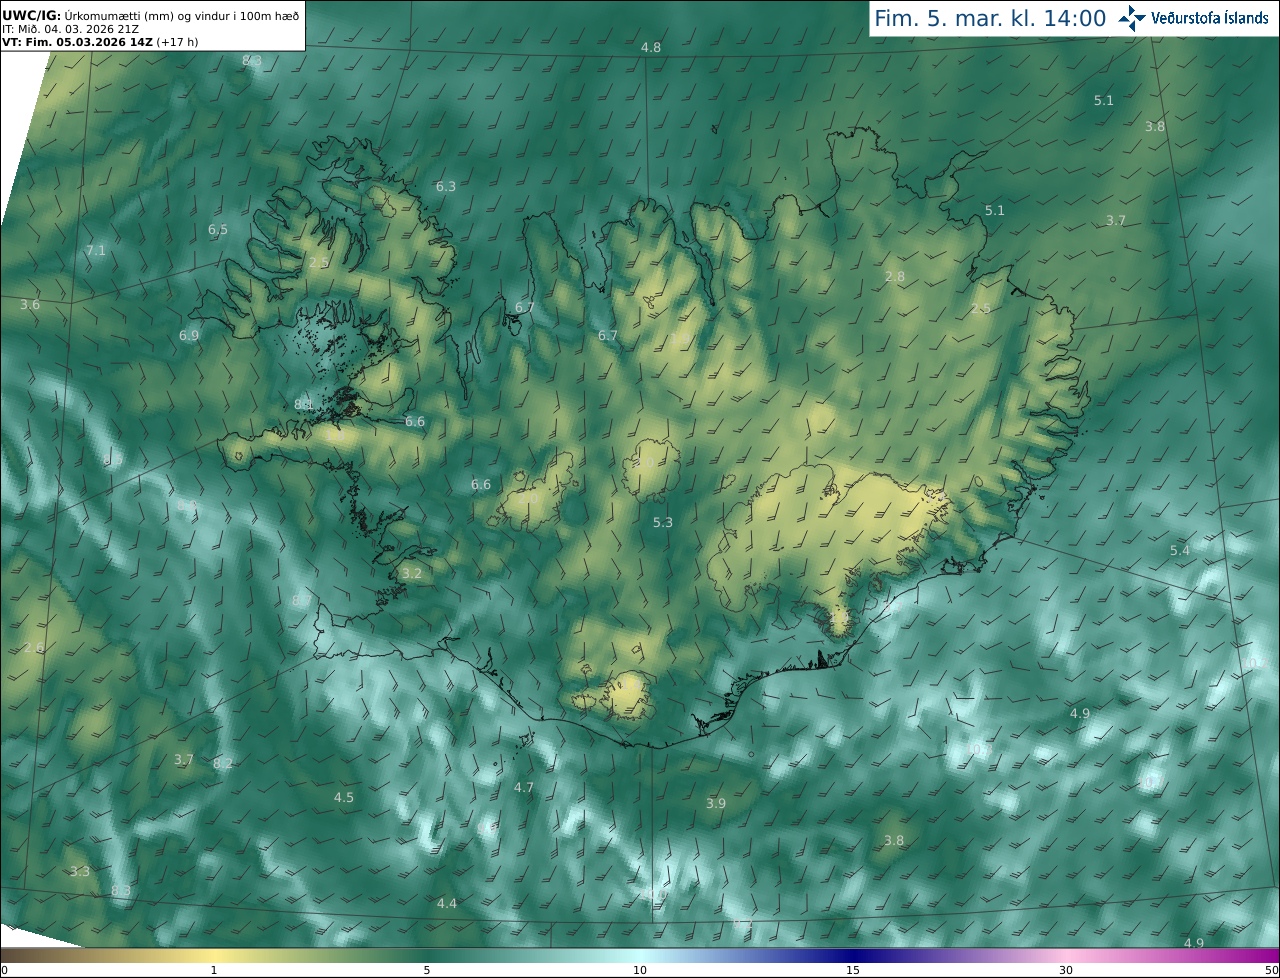Viewport: 1280px width, 978px height.
Task: Click the 3.6 value on the map
Action: click(30, 305)
